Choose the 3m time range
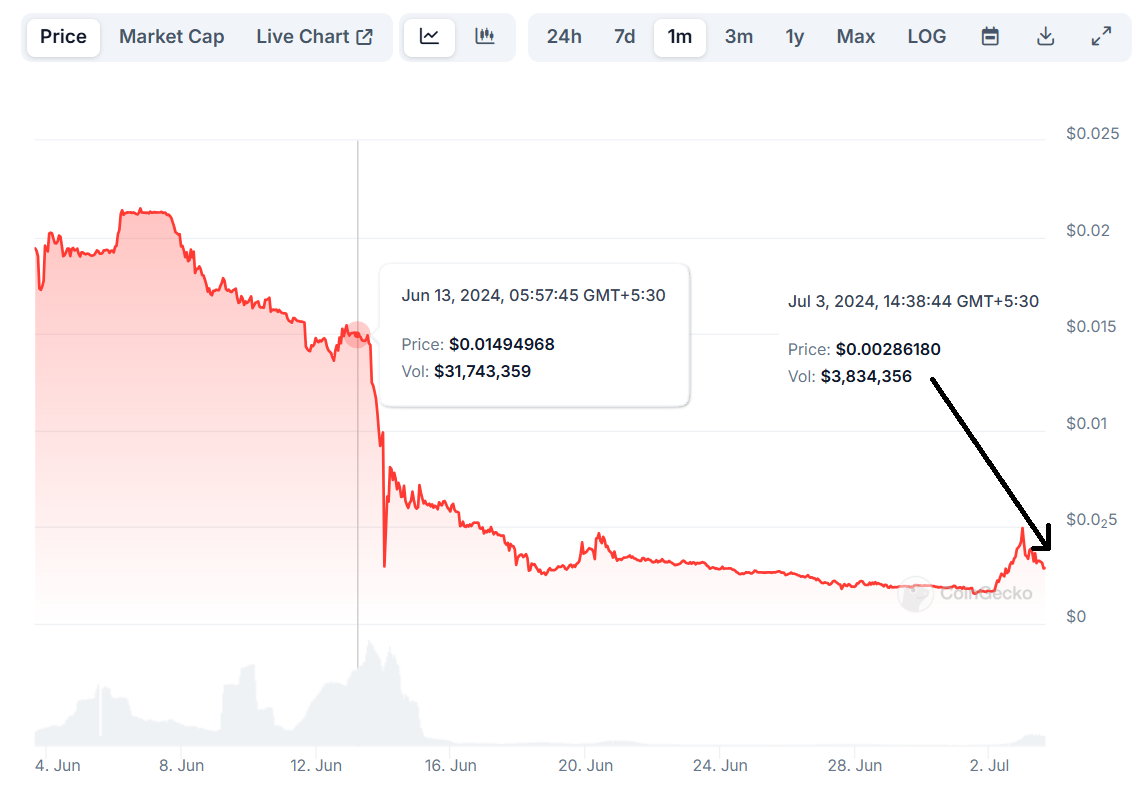This screenshot has width=1146, height=788. tap(738, 37)
